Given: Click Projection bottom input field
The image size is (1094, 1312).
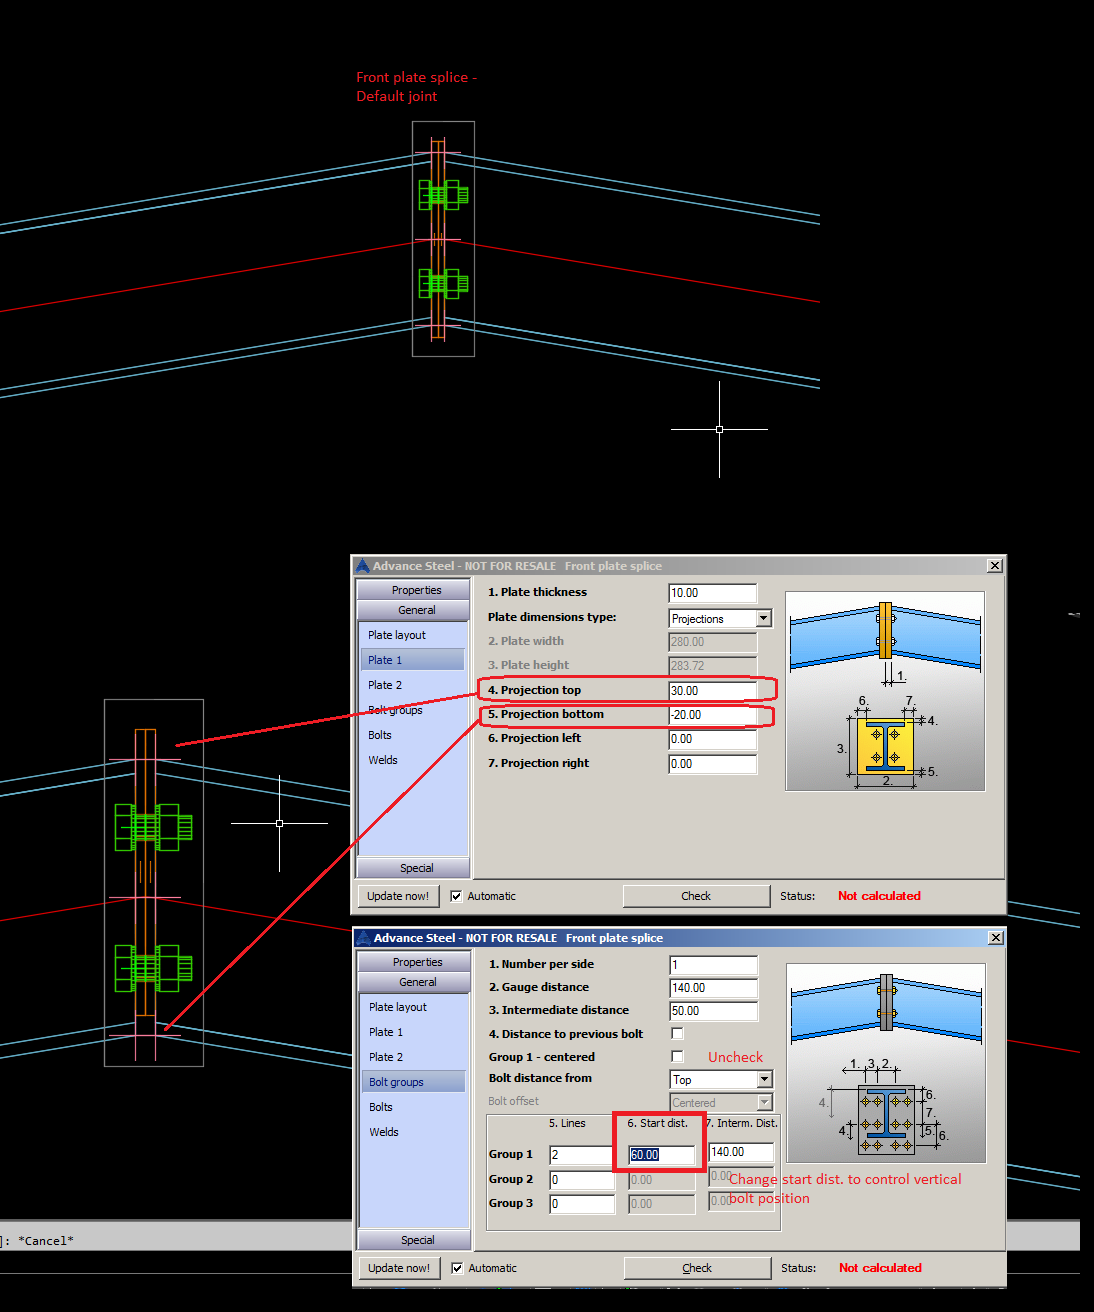Looking at the screenshot, I should point(713,715).
